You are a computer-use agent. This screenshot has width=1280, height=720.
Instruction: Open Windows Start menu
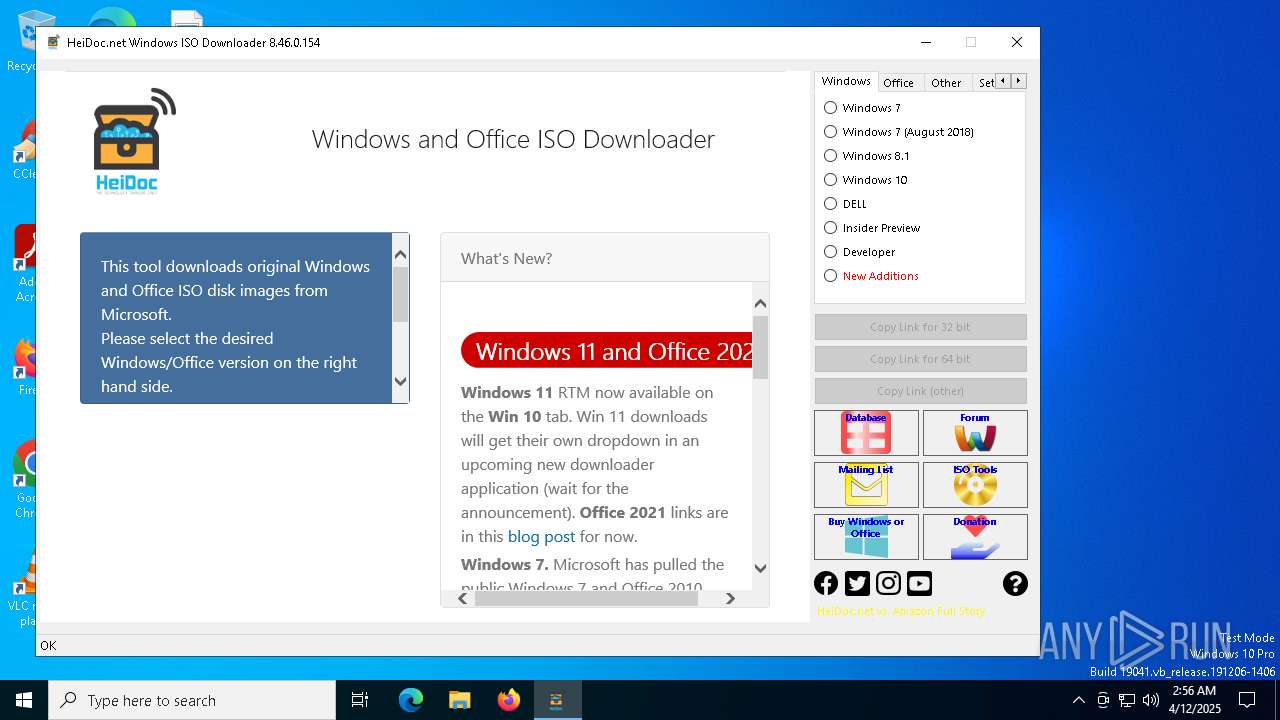point(24,700)
